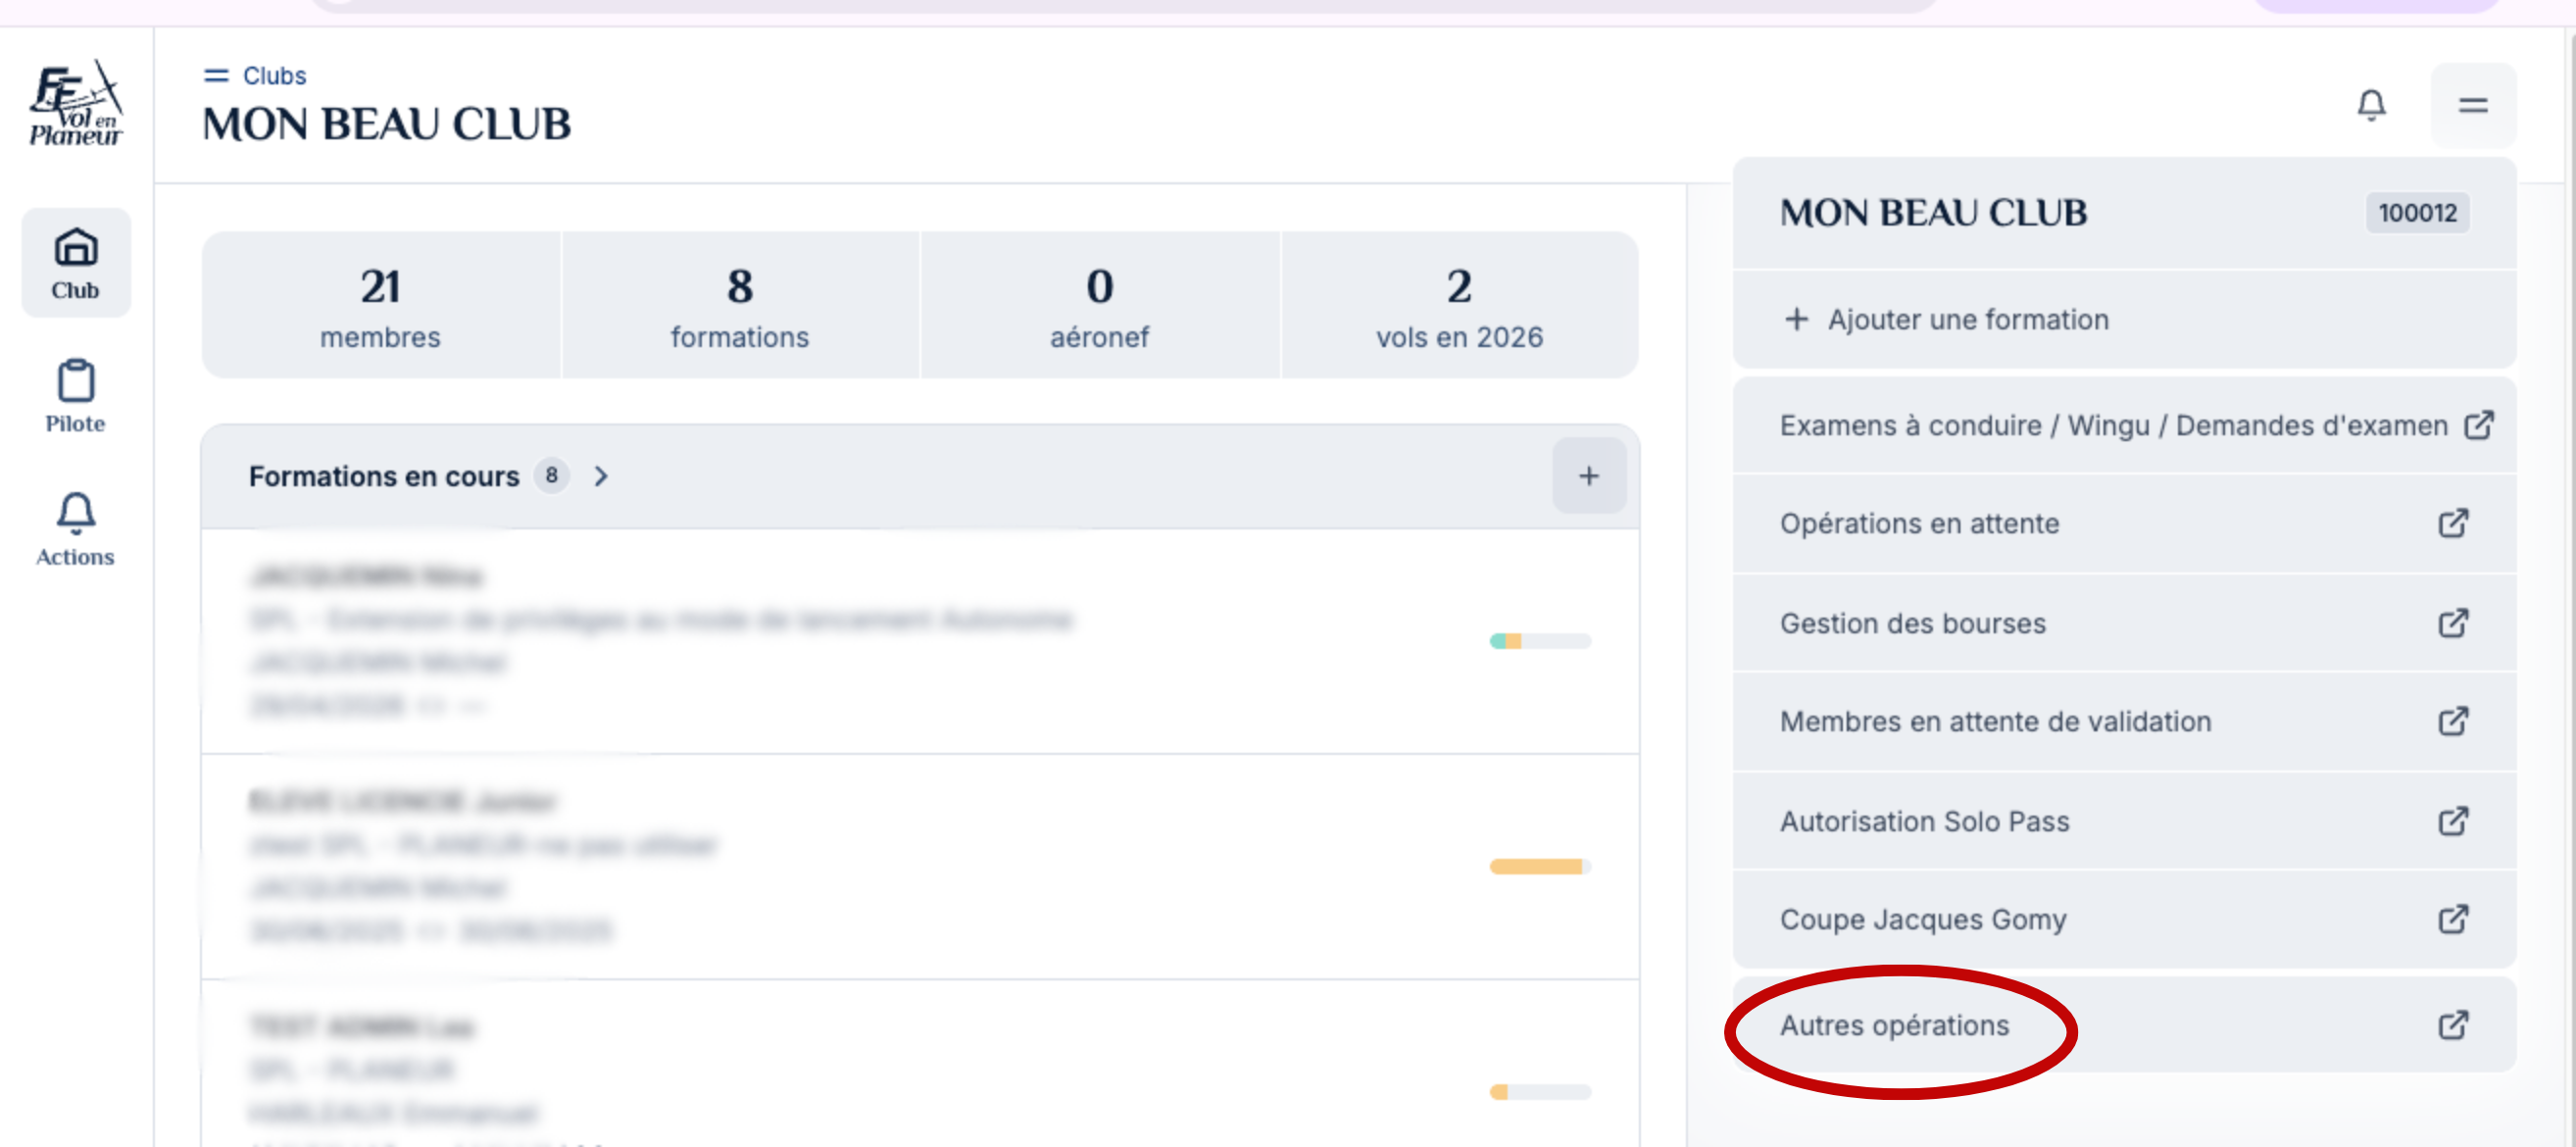Click progress bar of first formation row
Image resolution: width=2576 pixels, height=1147 pixels.
[1540, 641]
